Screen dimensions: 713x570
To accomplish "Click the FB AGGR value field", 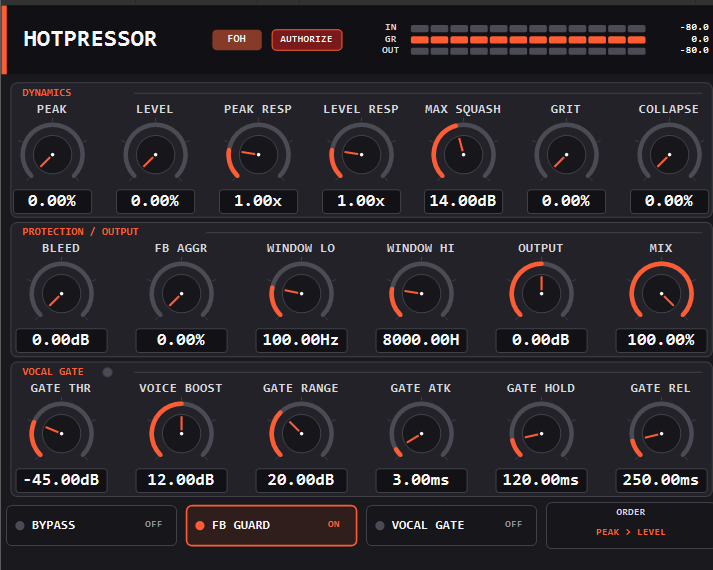I will 181,340.
